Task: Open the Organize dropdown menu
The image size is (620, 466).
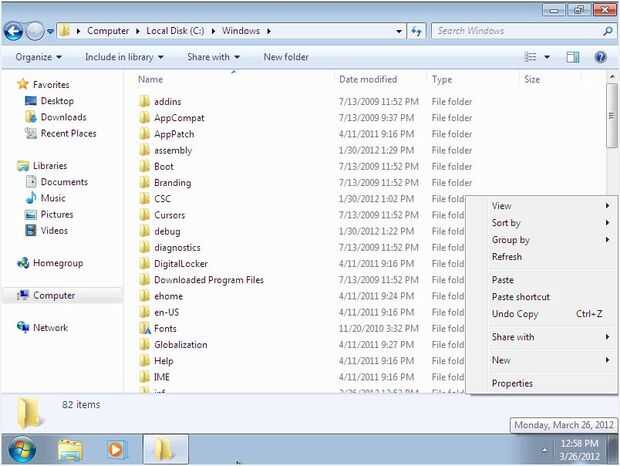Action: pyautogui.click(x=39, y=57)
